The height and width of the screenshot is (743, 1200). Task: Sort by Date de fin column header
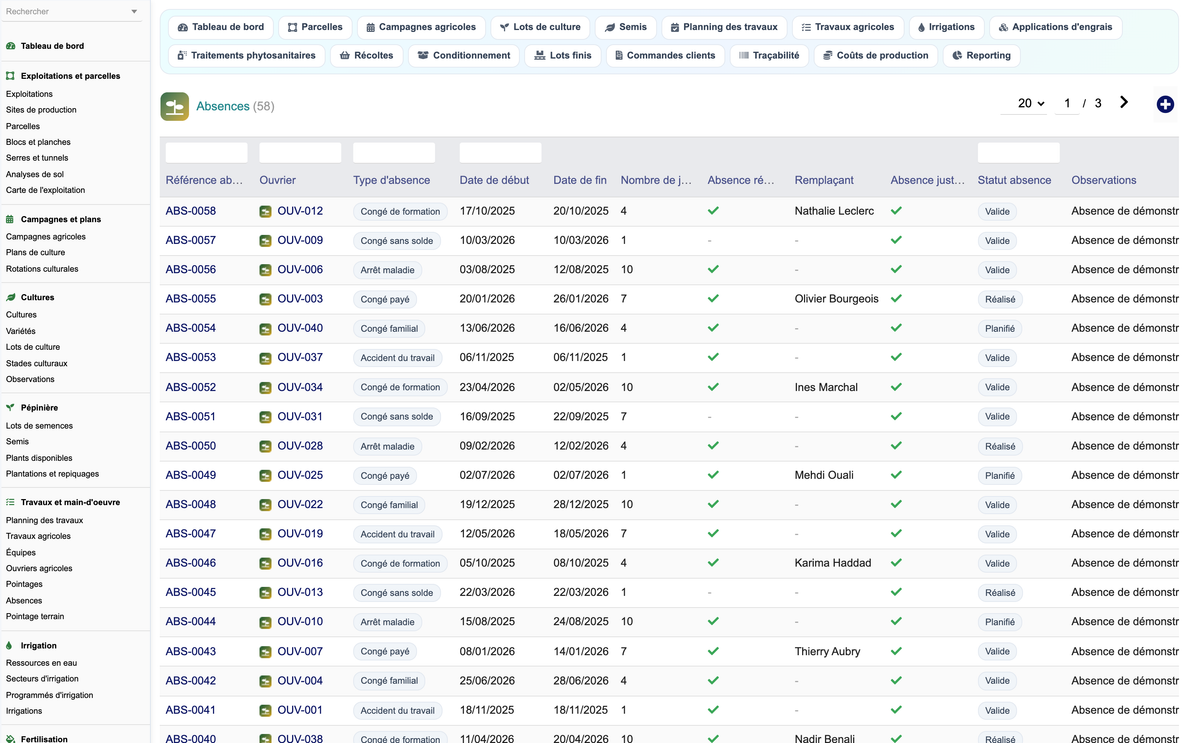pyautogui.click(x=580, y=181)
